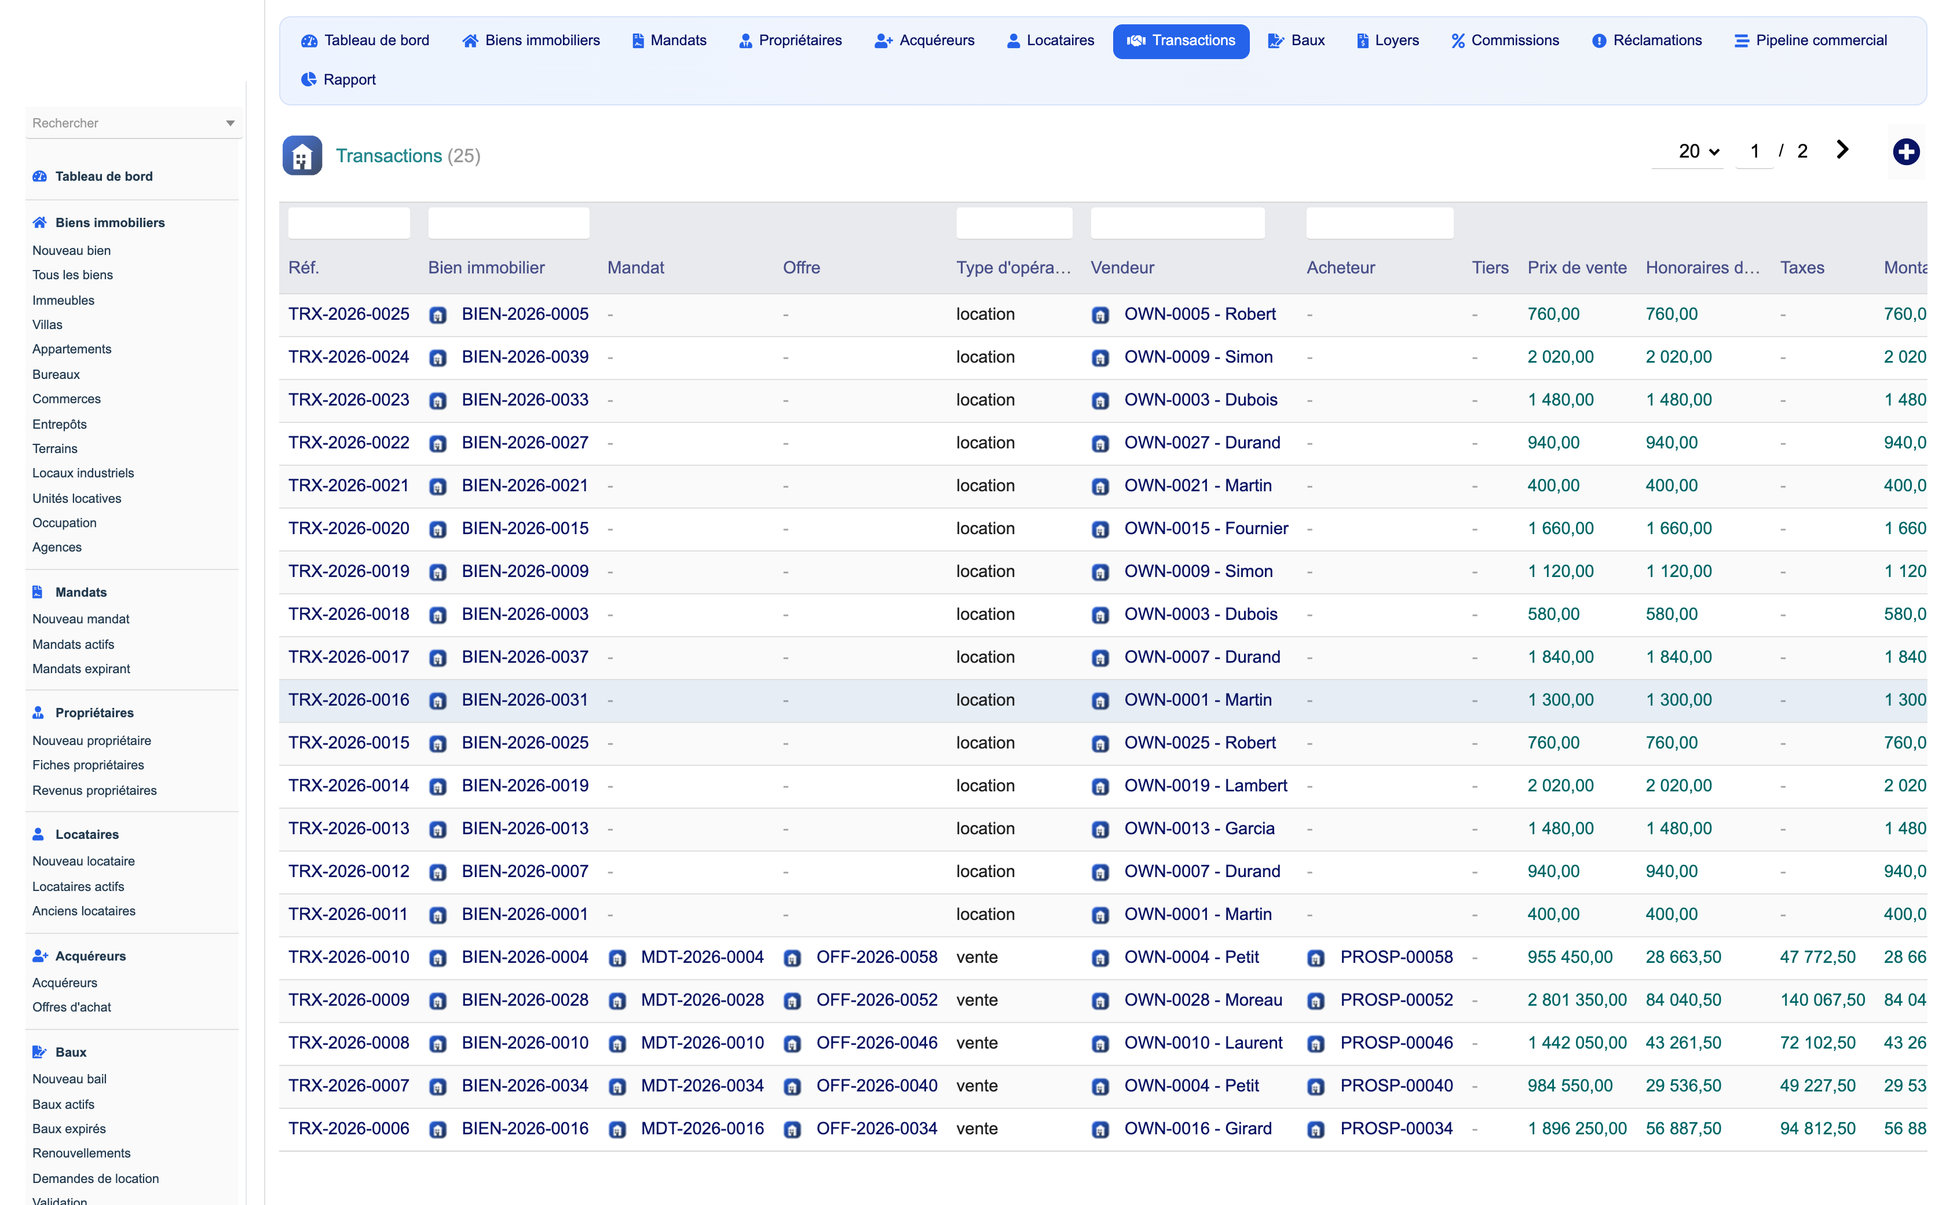Click the add new transaction plus icon
Screen dimensions: 1946x1205
1906,152
